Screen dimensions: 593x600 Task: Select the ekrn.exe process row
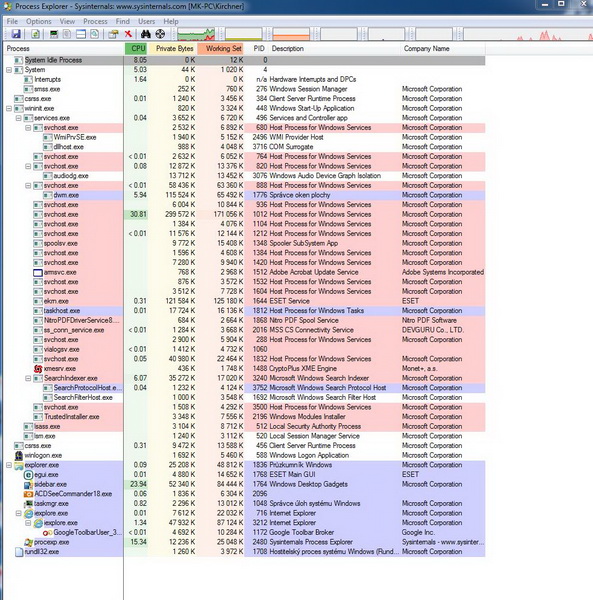pos(244,301)
